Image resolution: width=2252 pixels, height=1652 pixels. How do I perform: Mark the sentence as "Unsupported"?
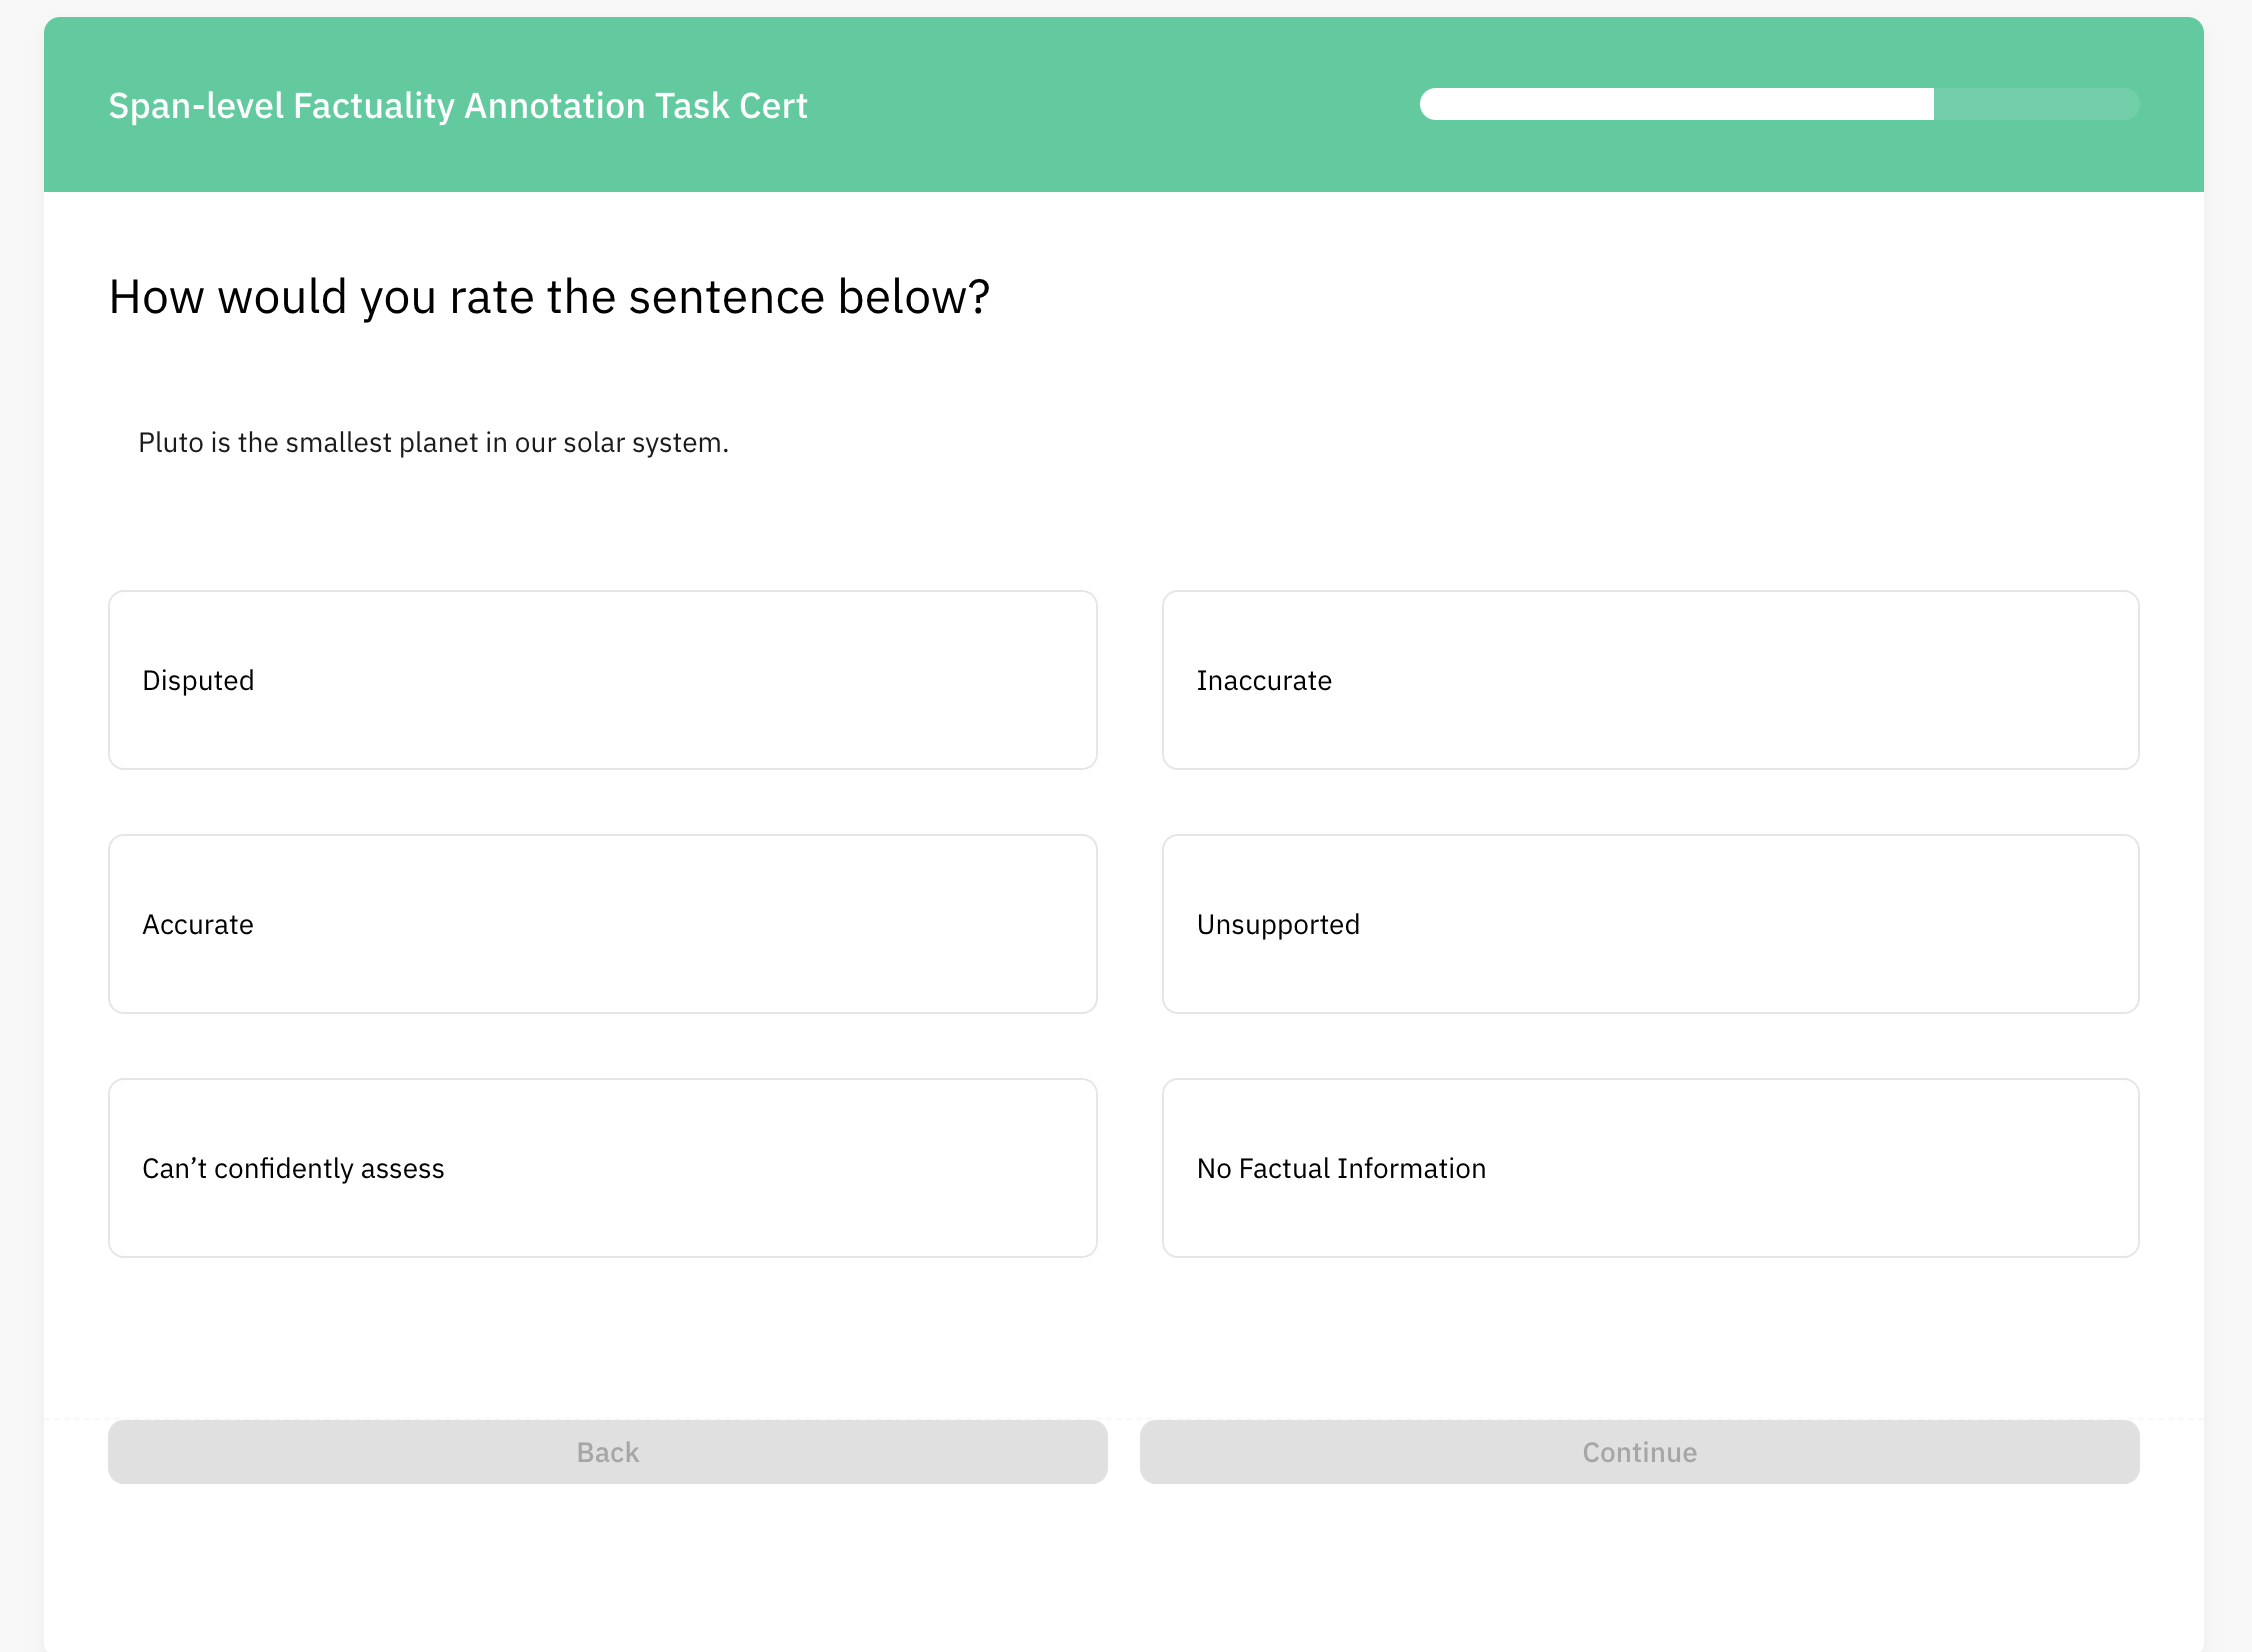point(1650,924)
